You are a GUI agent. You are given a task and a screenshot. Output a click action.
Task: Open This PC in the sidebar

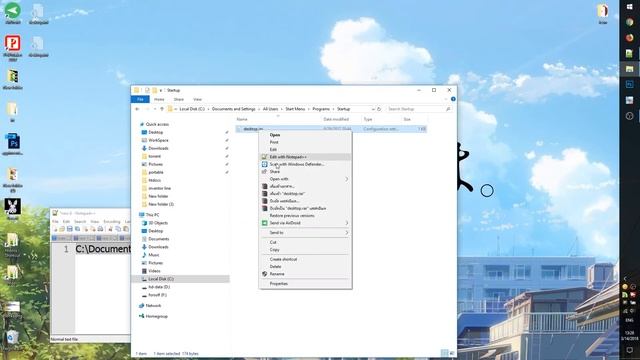click(x=152, y=215)
